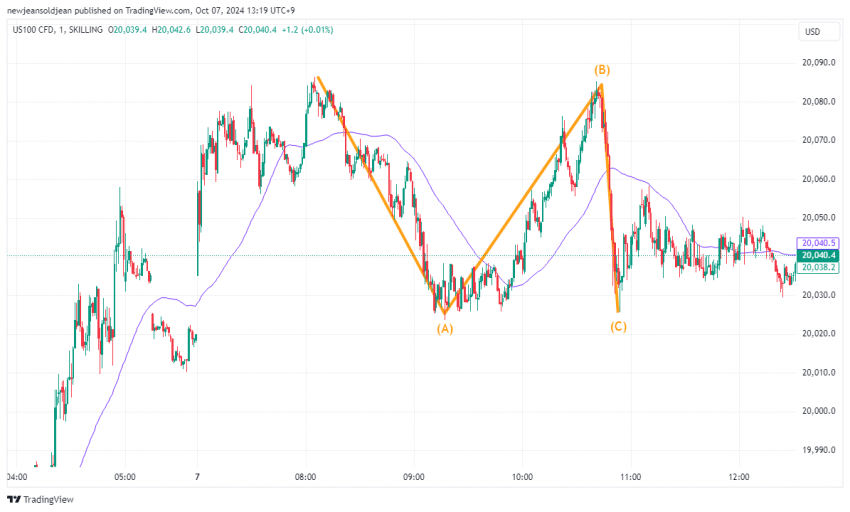Select the SKILLING exchange label

click(86, 30)
